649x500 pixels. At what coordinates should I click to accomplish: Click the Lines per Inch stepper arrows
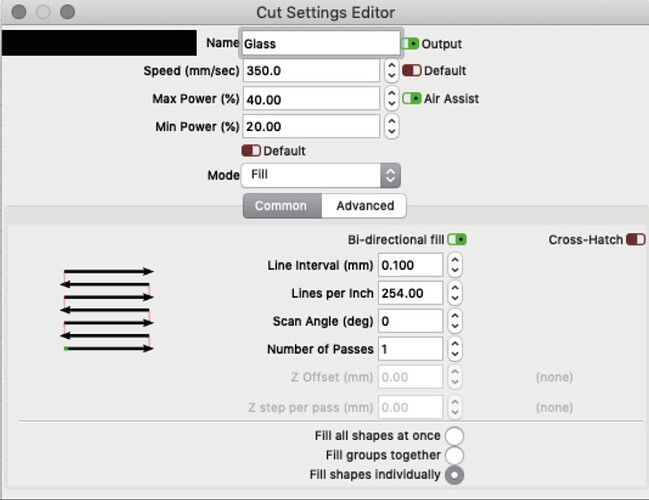[454, 293]
